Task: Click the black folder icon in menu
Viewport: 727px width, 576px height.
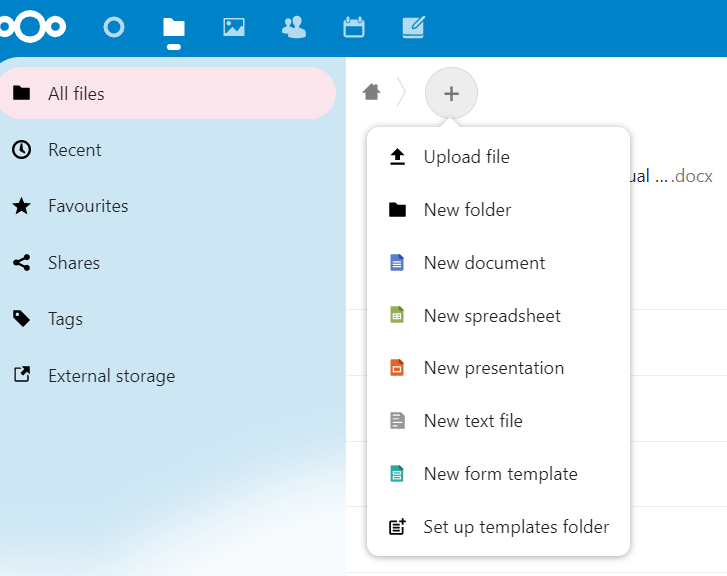Action: [x=397, y=210]
